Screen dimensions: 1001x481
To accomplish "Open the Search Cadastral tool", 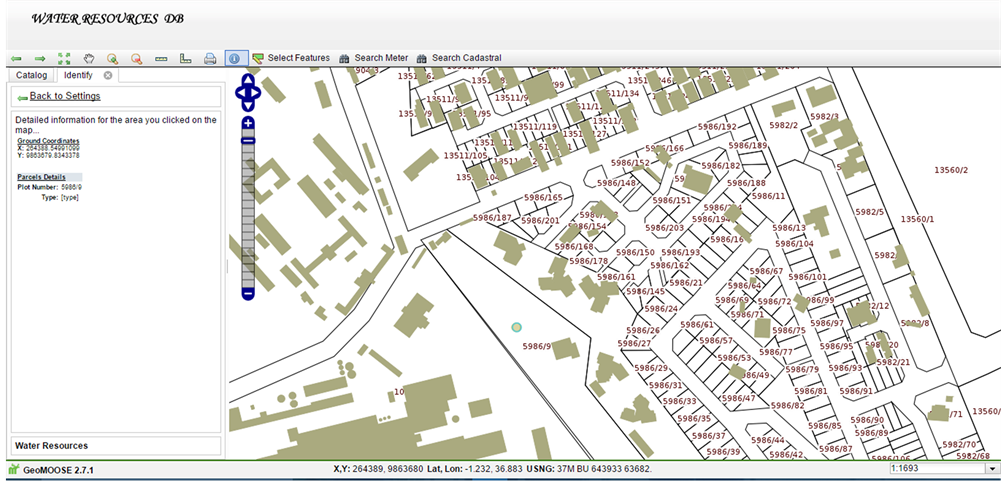I will click(458, 58).
